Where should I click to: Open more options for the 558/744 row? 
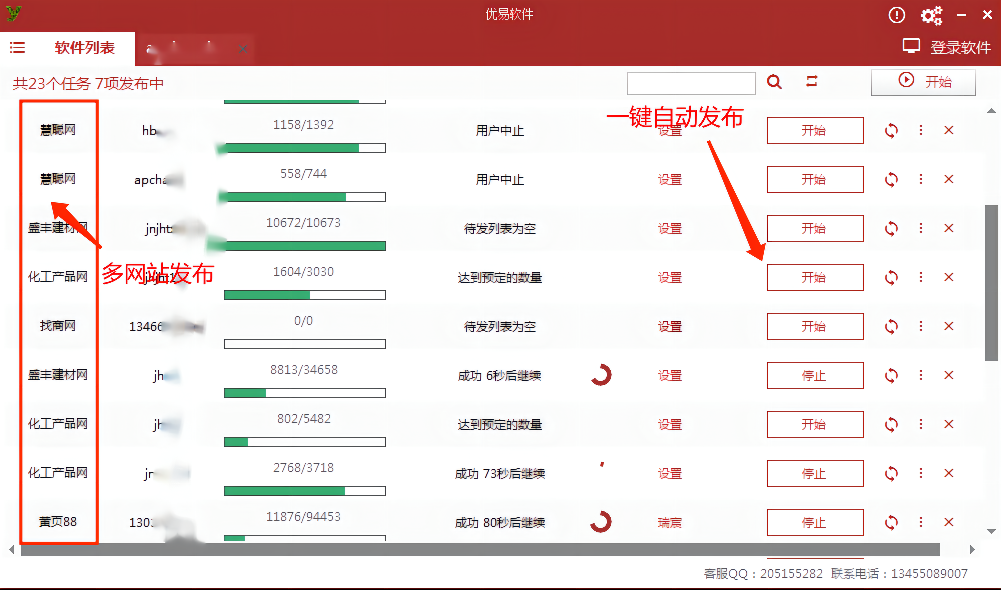coord(921,179)
